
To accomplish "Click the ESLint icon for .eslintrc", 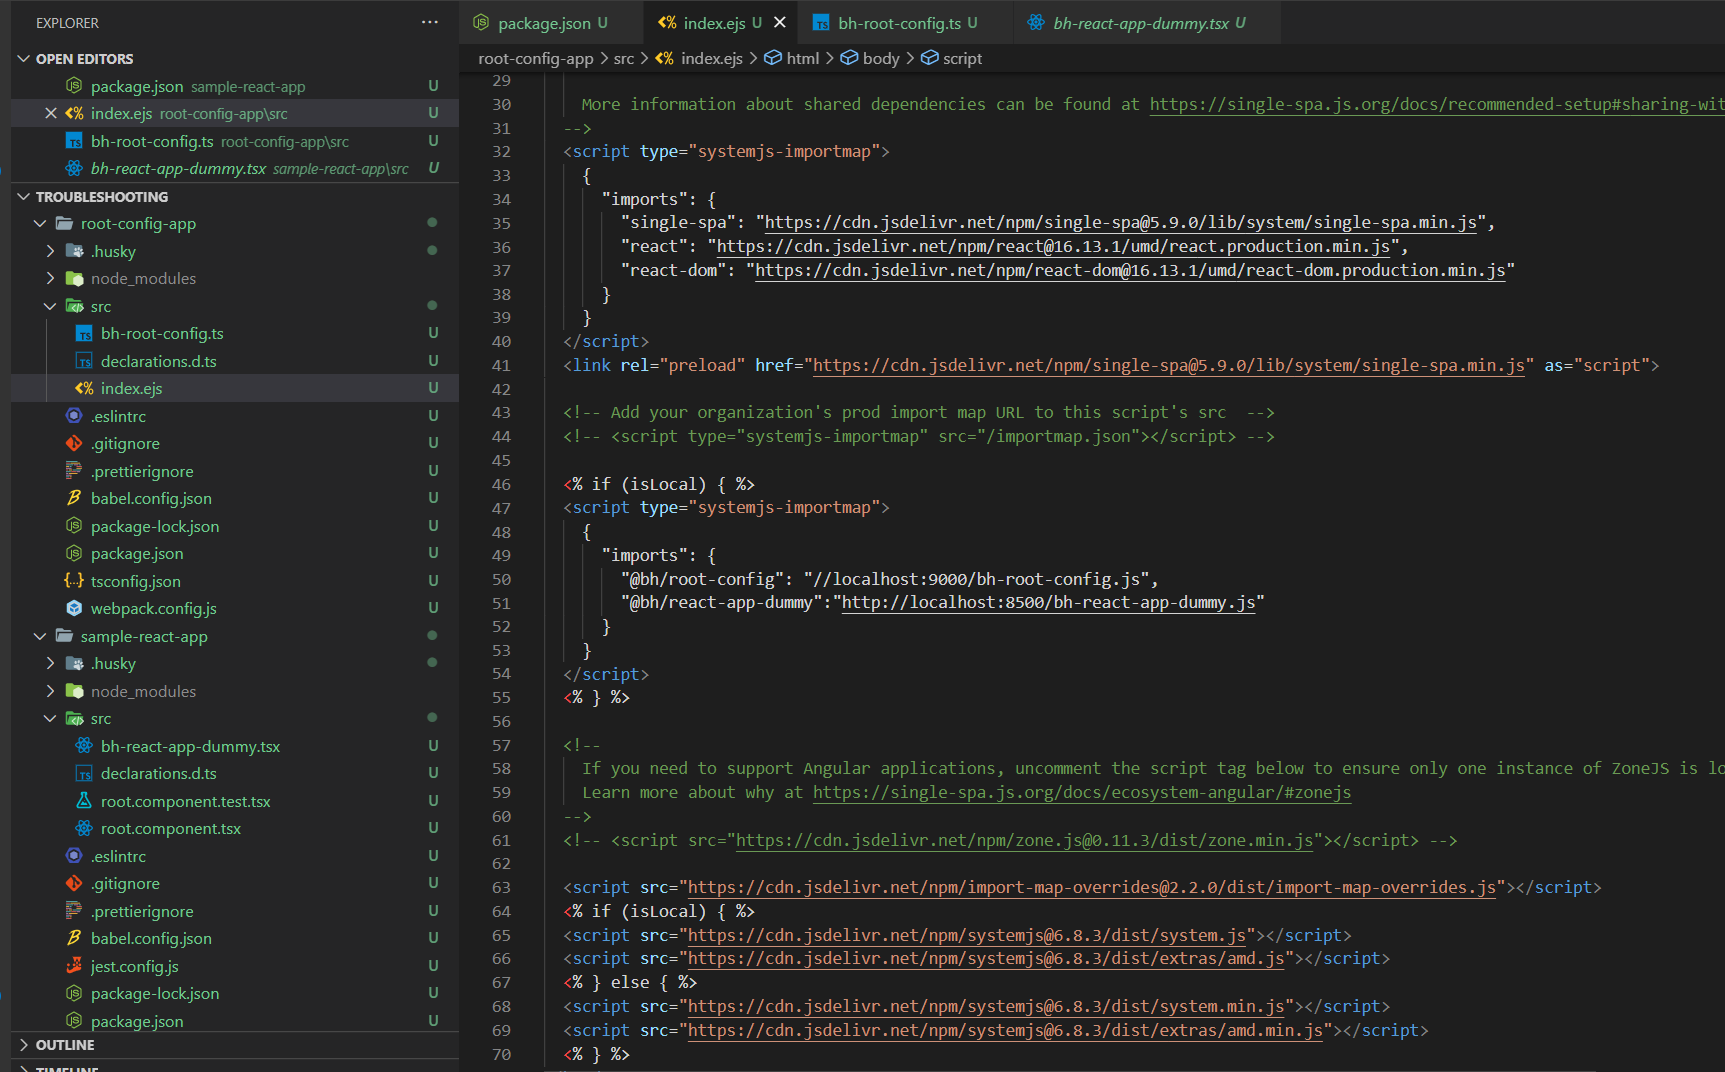I will [74, 415].
